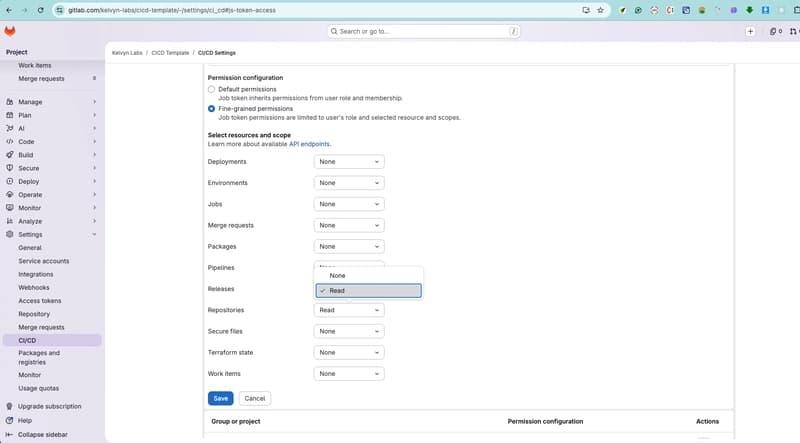The height and width of the screenshot is (443, 800).
Task: Open the Operate section icon
Action: pyautogui.click(x=10, y=194)
